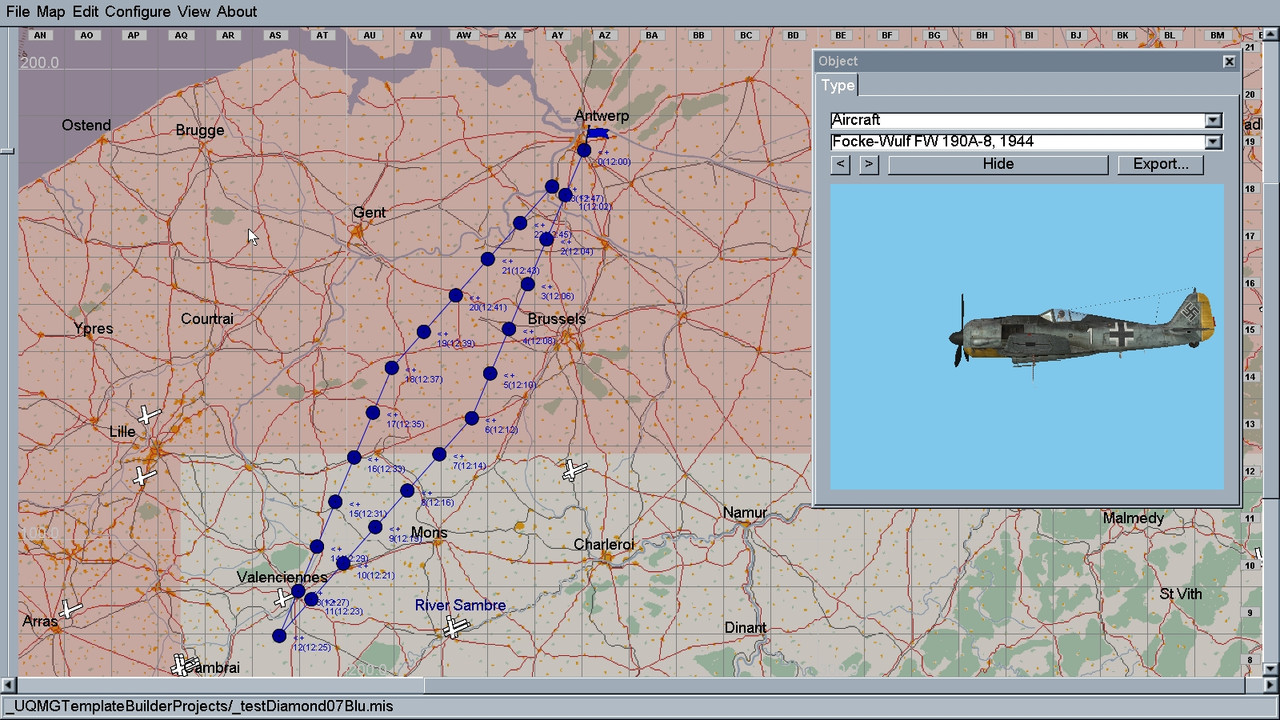The height and width of the screenshot is (720, 1280).
Task: Click the previous aircraft '<' button
Action: click(841, 164)
